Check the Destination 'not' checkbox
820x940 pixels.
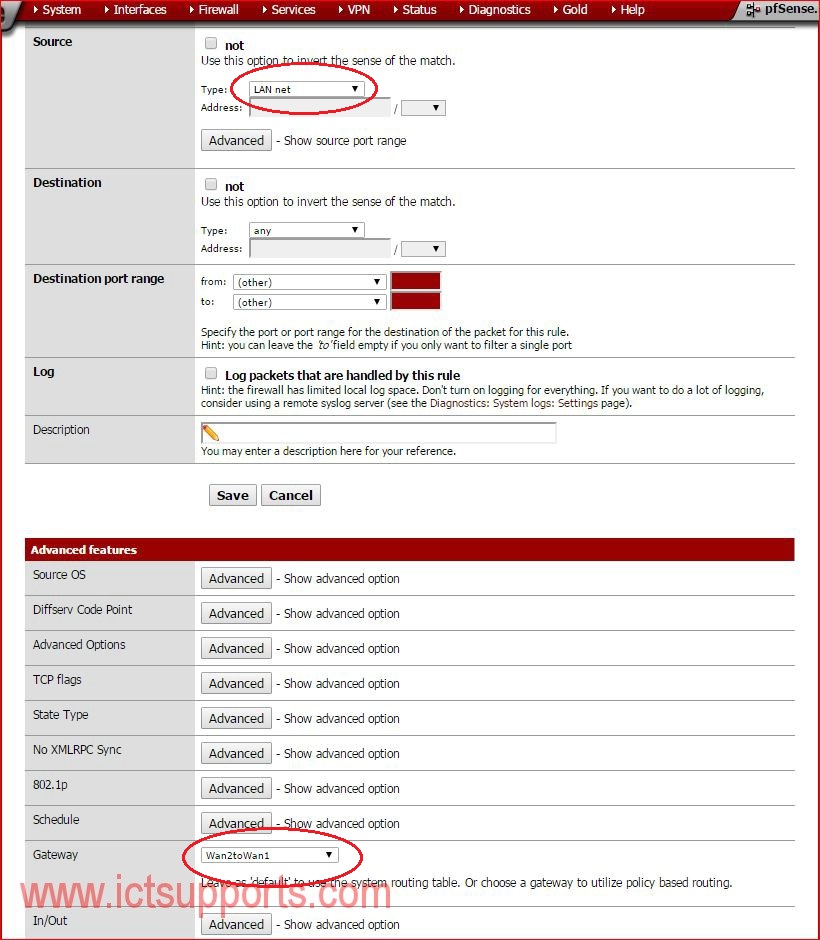[x=211, y=184]
